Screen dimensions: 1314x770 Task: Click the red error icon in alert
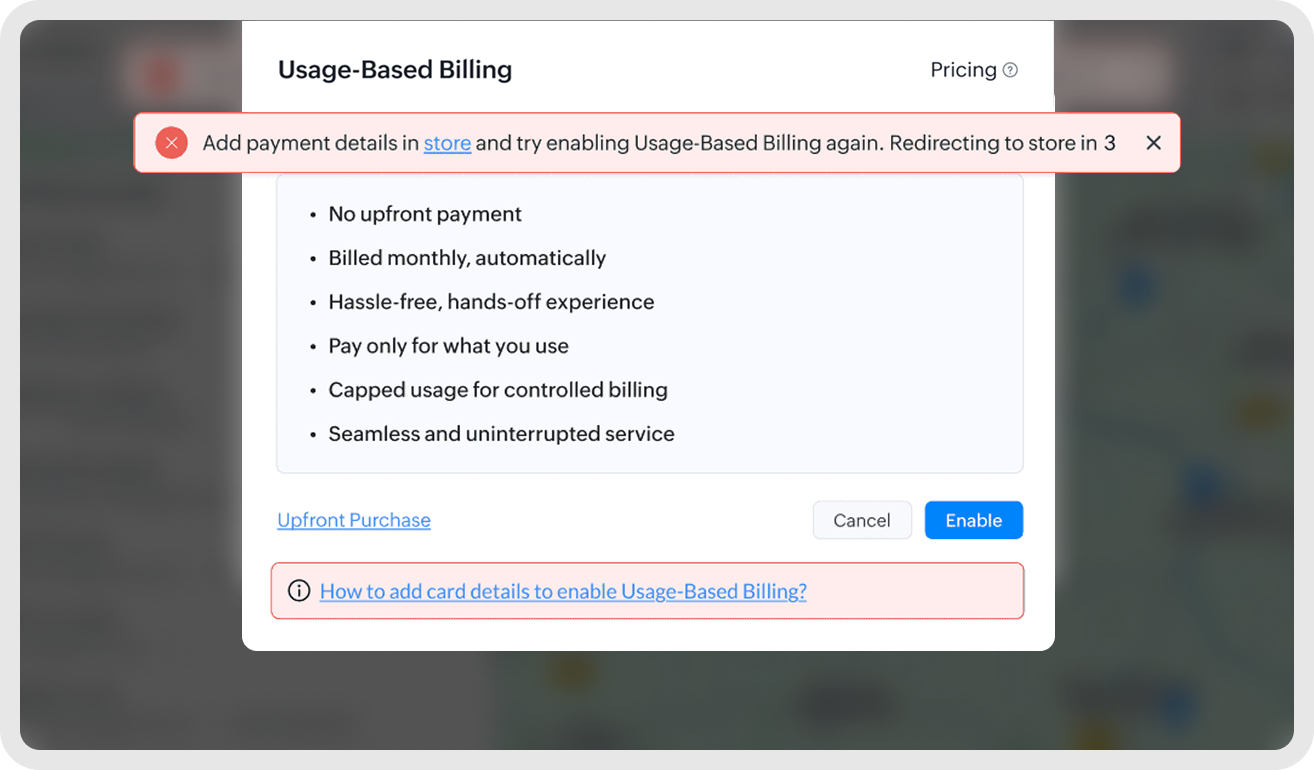tap(171, 143)
